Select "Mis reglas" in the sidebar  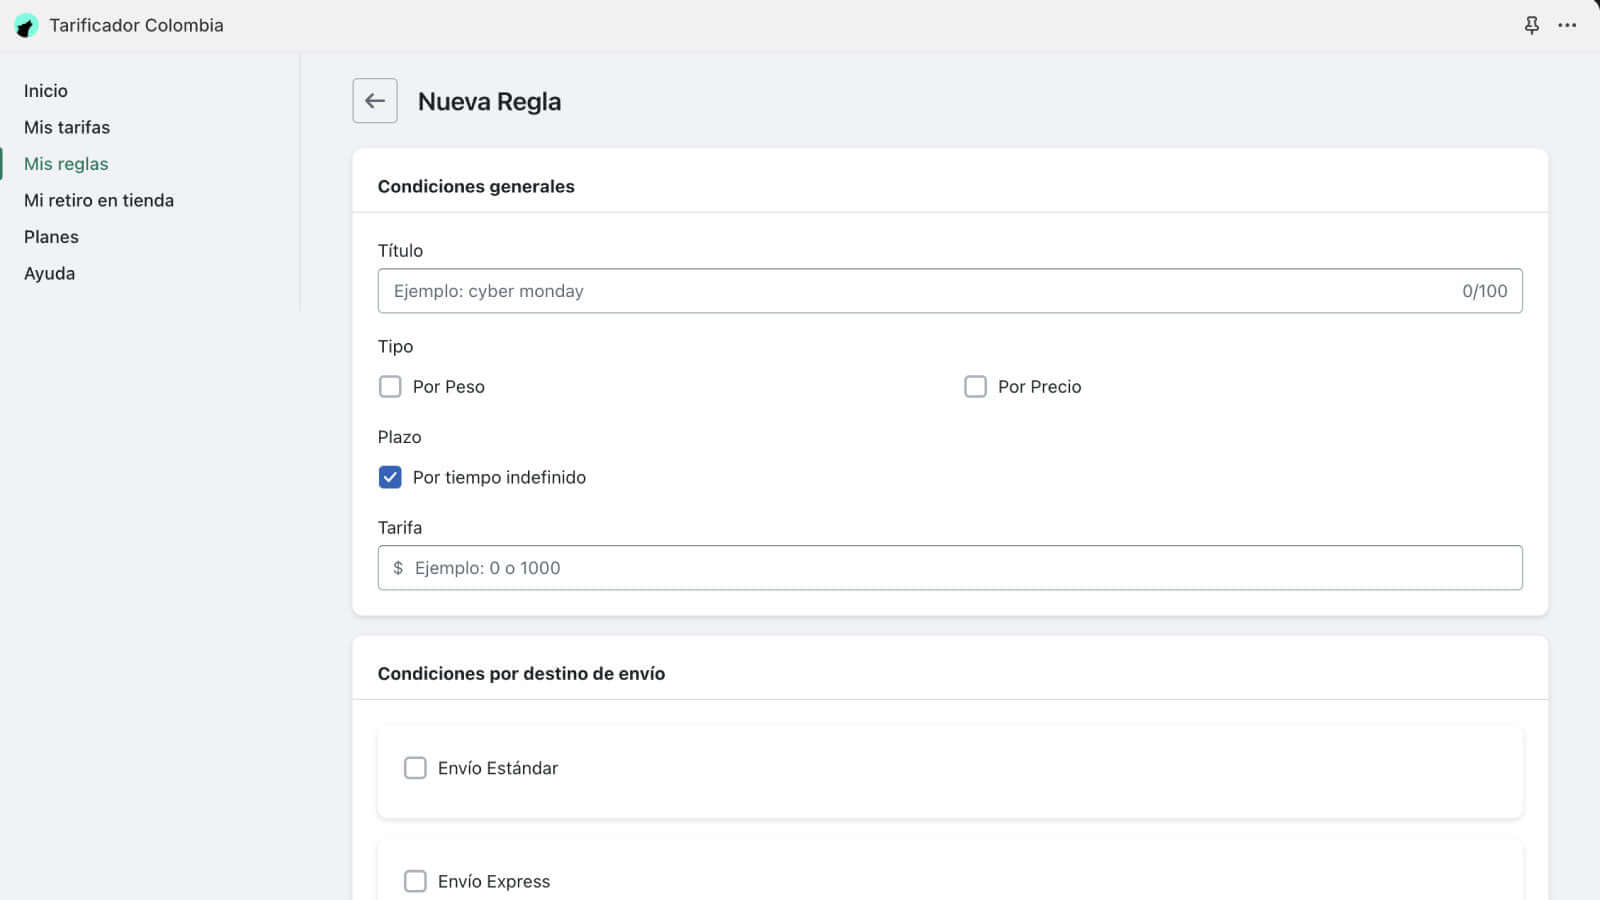(x=65, y=163)
